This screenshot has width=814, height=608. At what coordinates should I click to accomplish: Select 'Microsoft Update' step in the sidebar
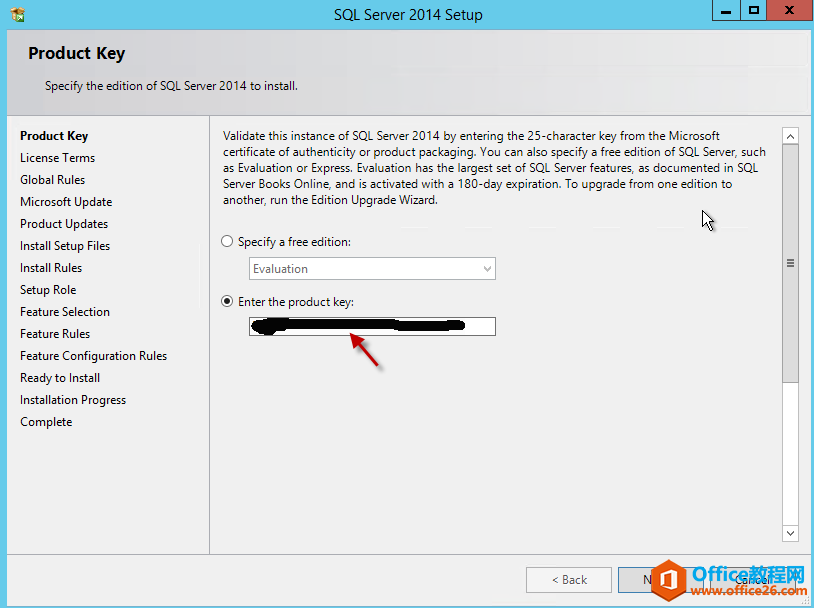pos(66,202)
